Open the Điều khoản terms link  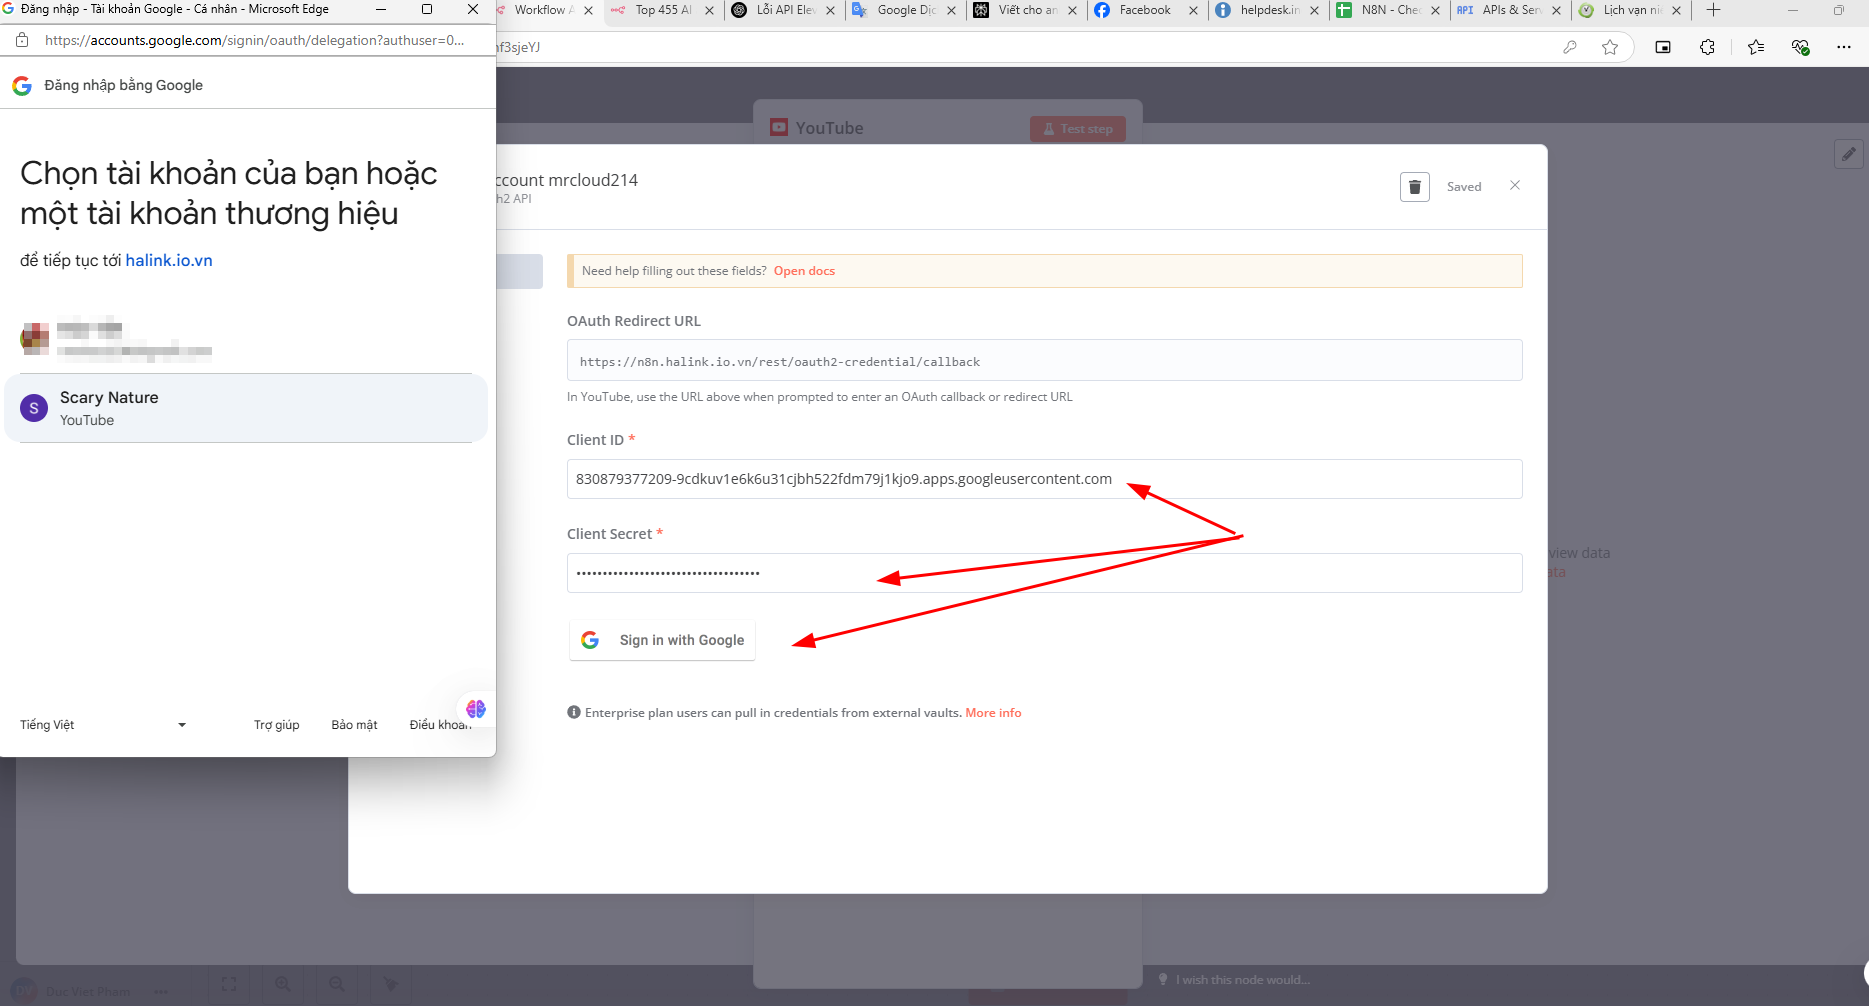440,725
